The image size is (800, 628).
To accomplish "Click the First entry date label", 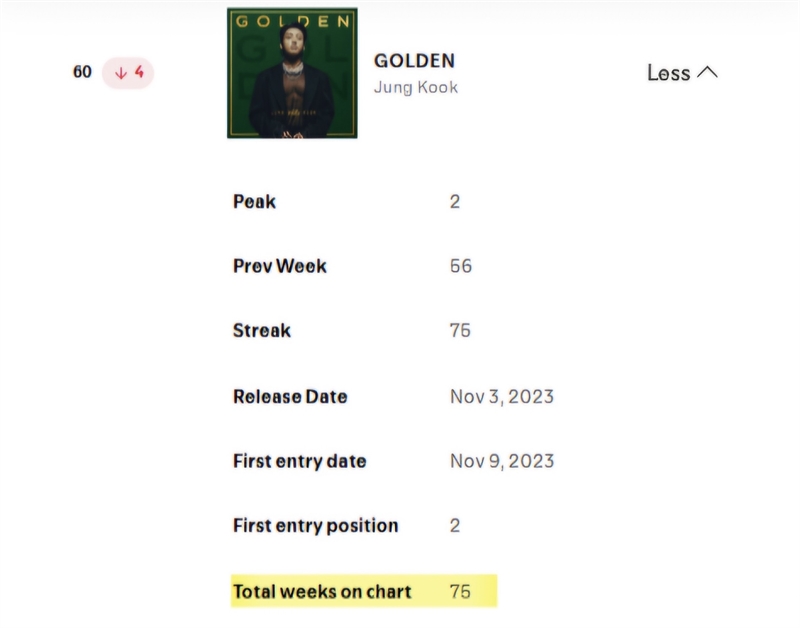I will point(300,461).
